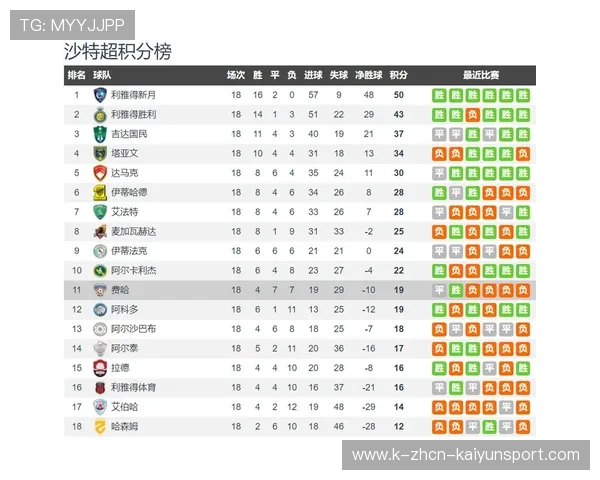Image resolution: width=600 pixels, height=480 pixels.
Task: Click the 净胜球 column header
Action: [x=369, y=75]
